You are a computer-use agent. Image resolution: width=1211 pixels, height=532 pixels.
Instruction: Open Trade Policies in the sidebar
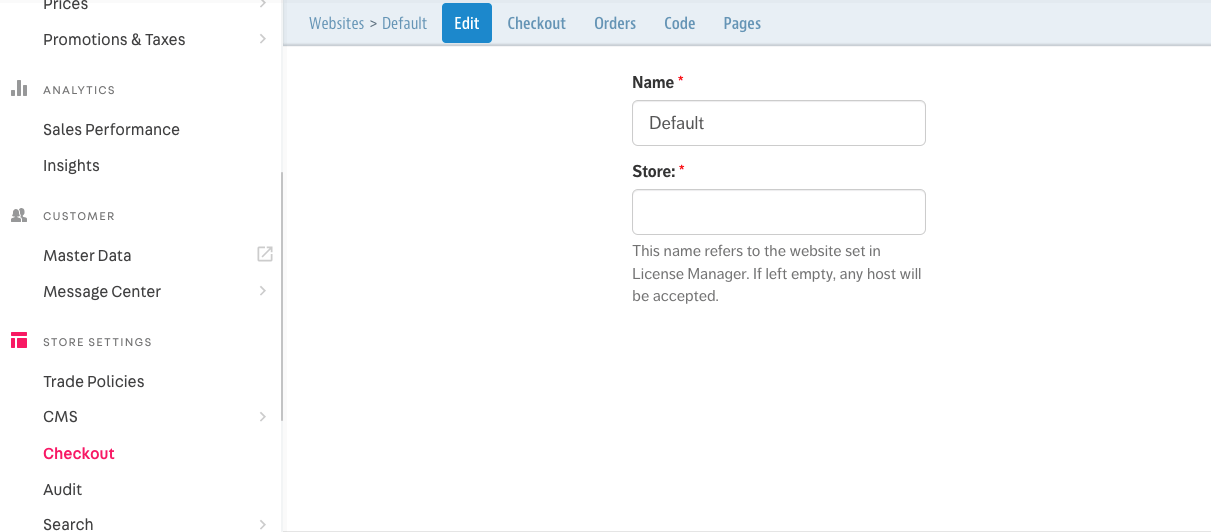tap(94, 381)
